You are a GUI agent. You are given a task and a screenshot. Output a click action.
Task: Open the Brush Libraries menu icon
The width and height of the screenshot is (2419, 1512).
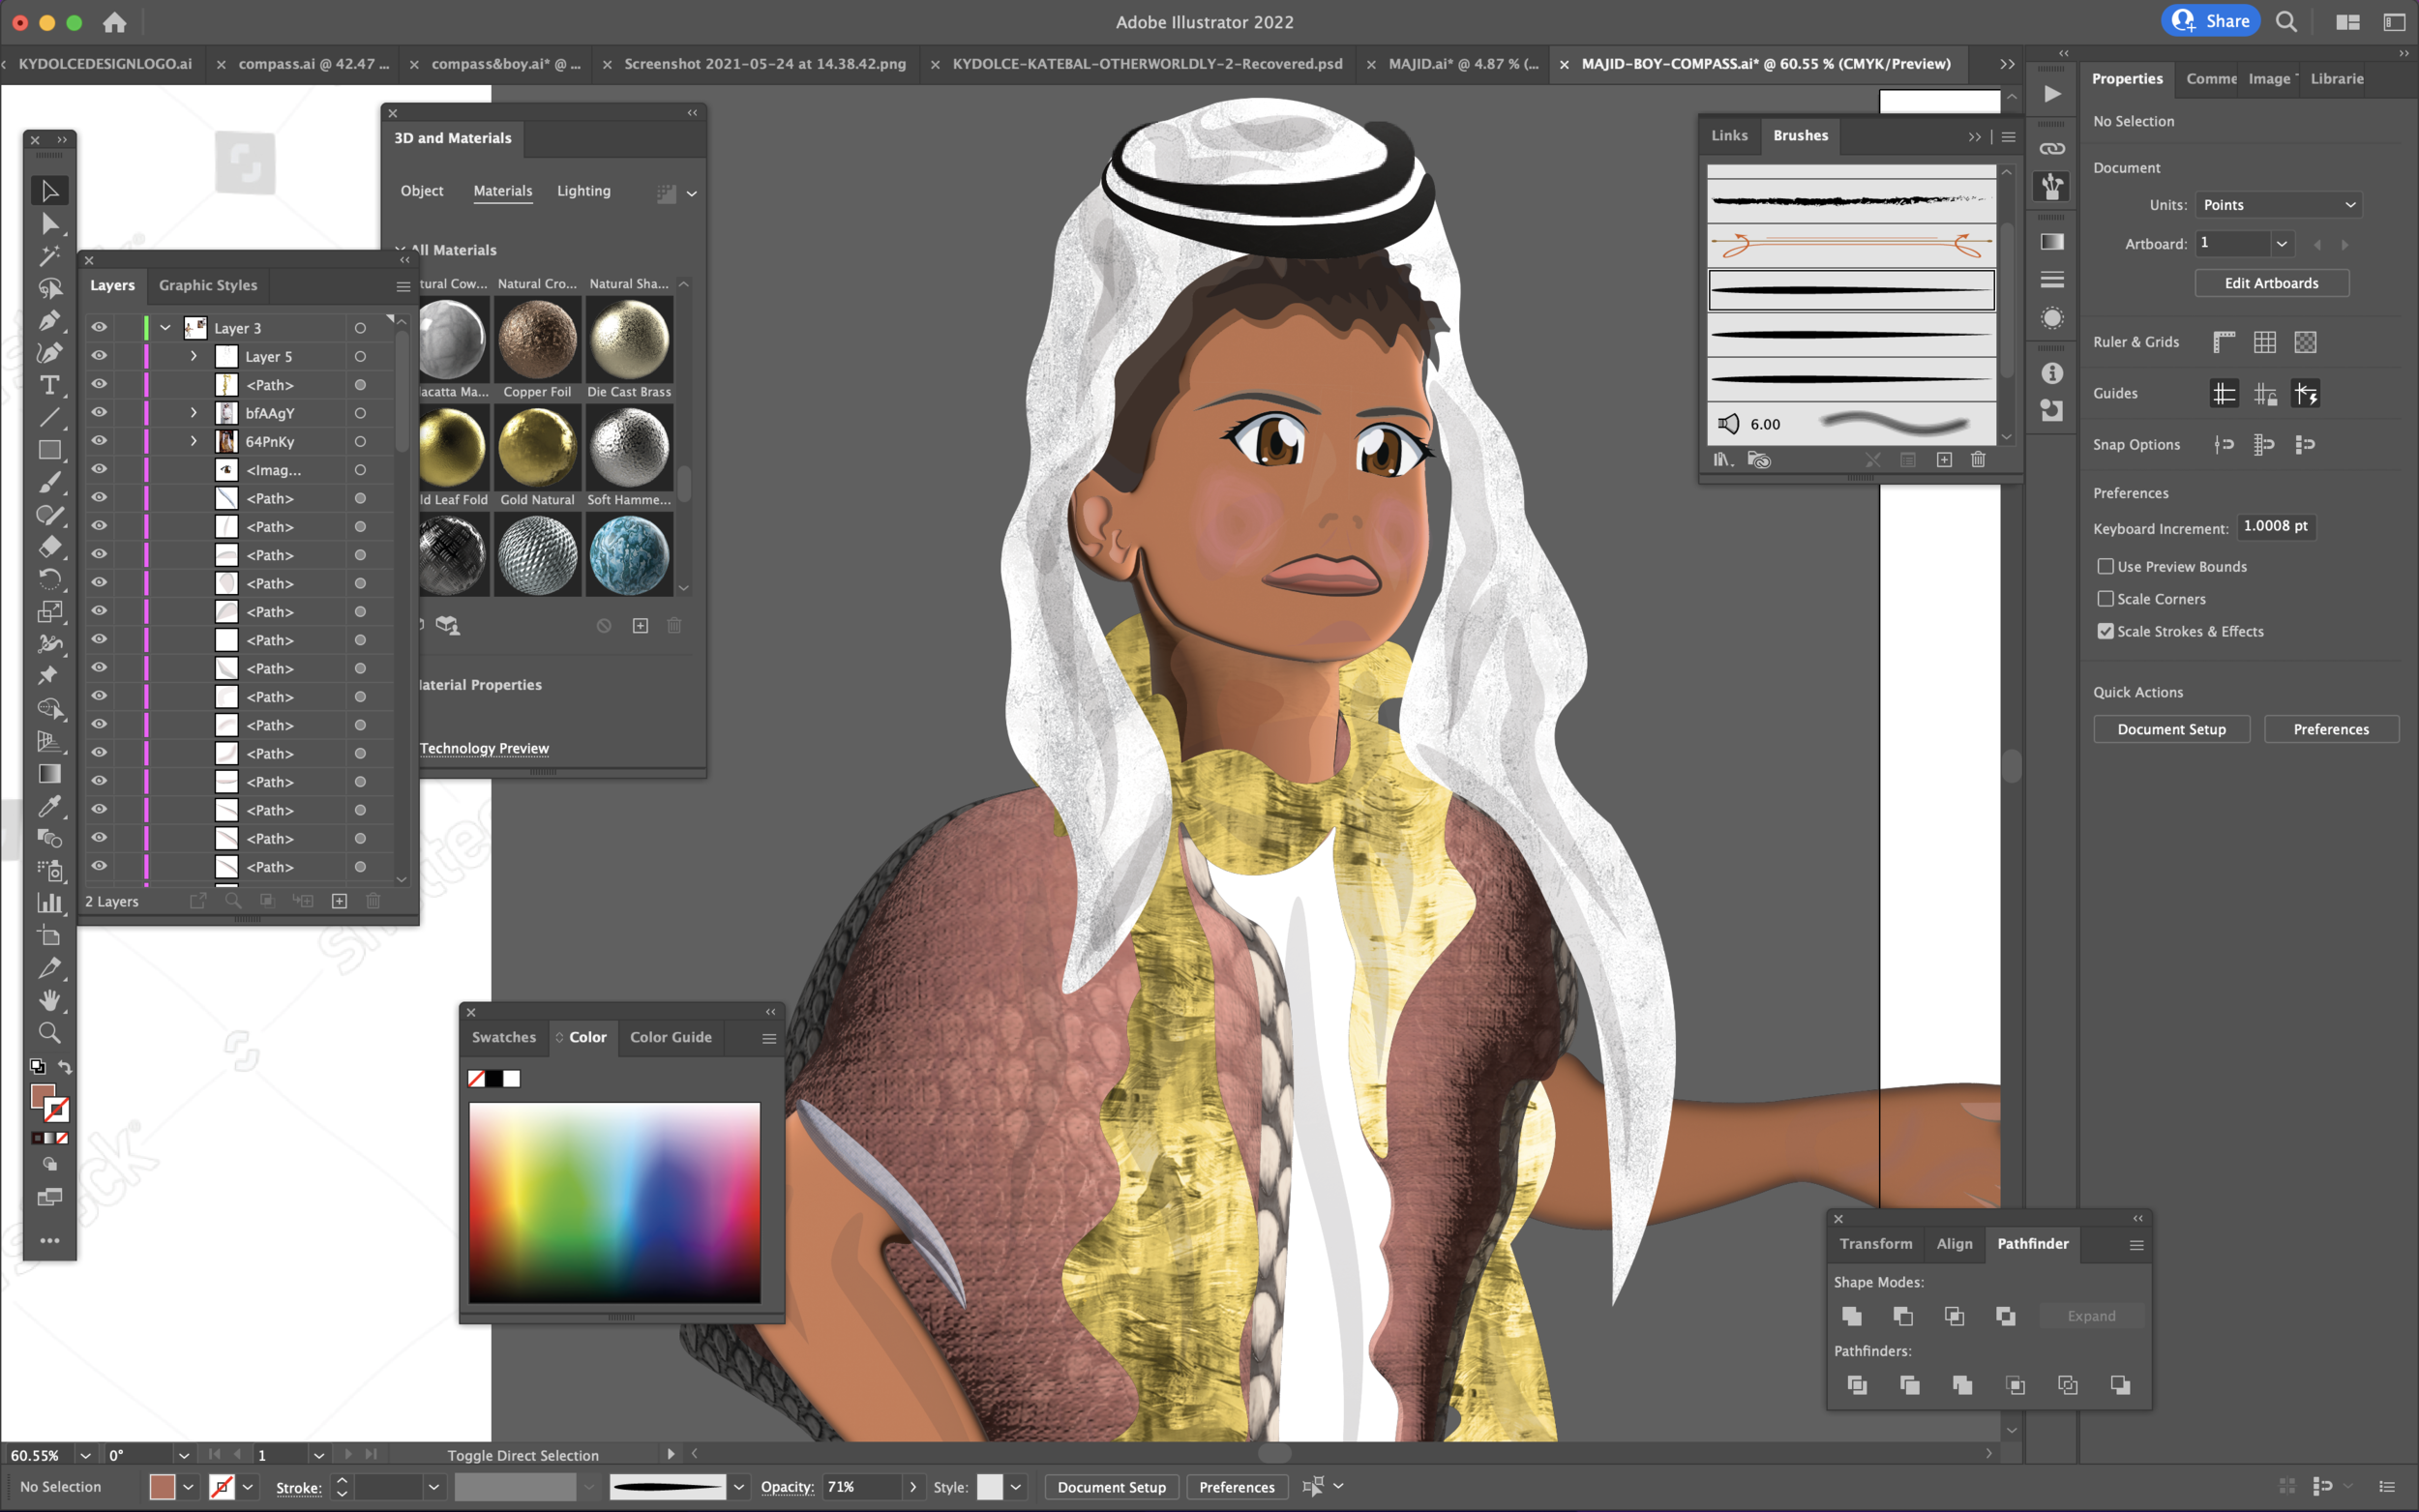tap(1722, 460)
